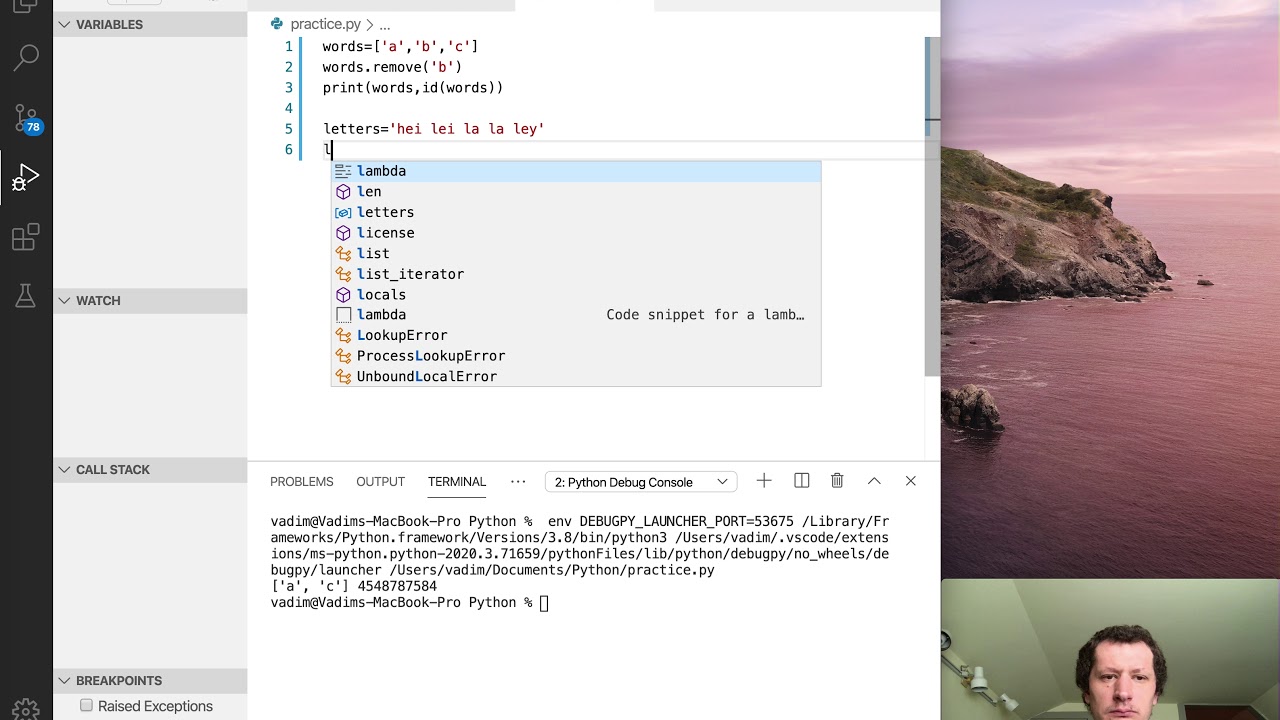Click the terminal prompt input area
This screenshot has width=1280, height=720.
(x=544, y=603)
